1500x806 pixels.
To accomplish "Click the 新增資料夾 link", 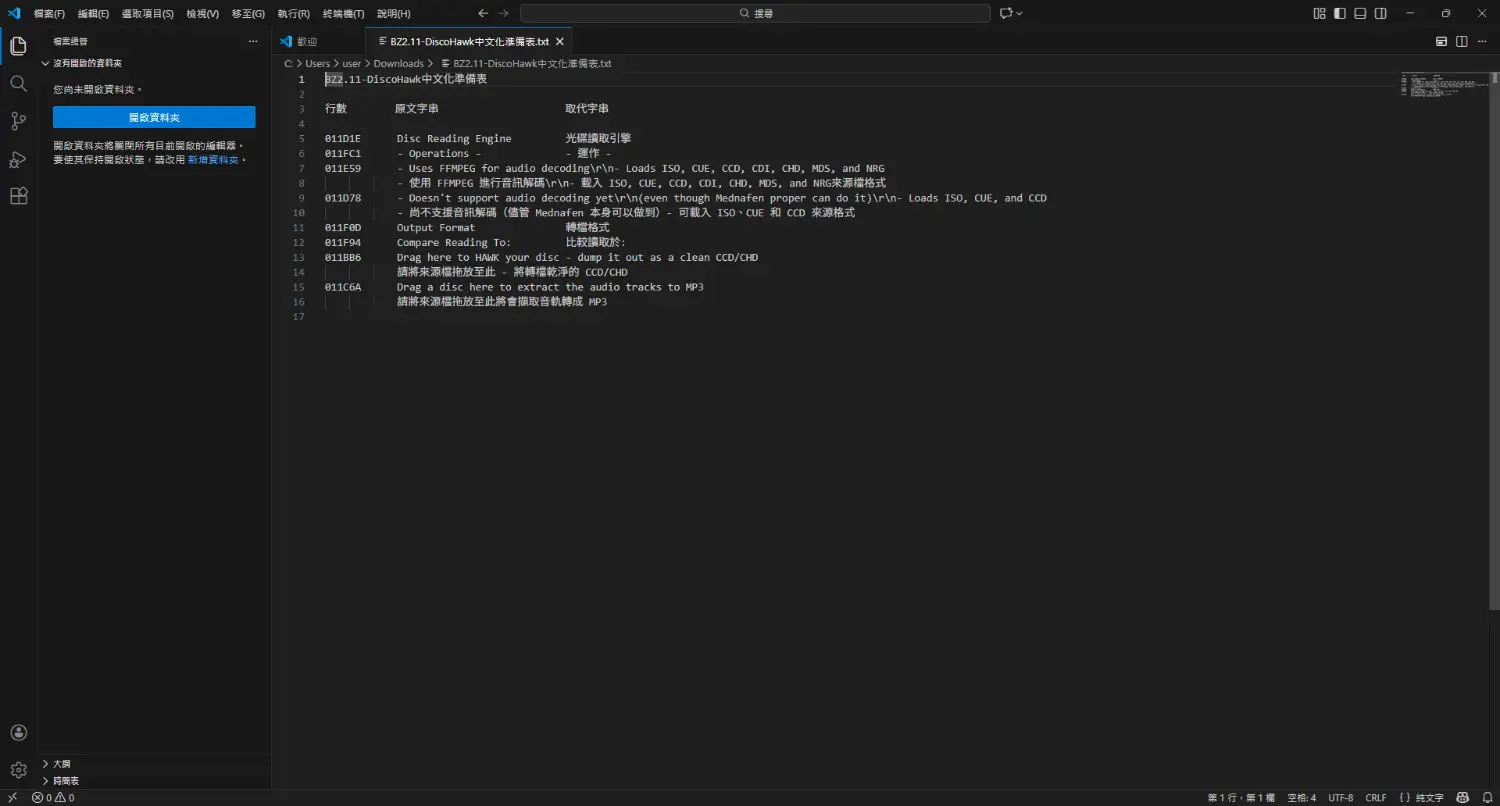I will [x=213, y=160].
